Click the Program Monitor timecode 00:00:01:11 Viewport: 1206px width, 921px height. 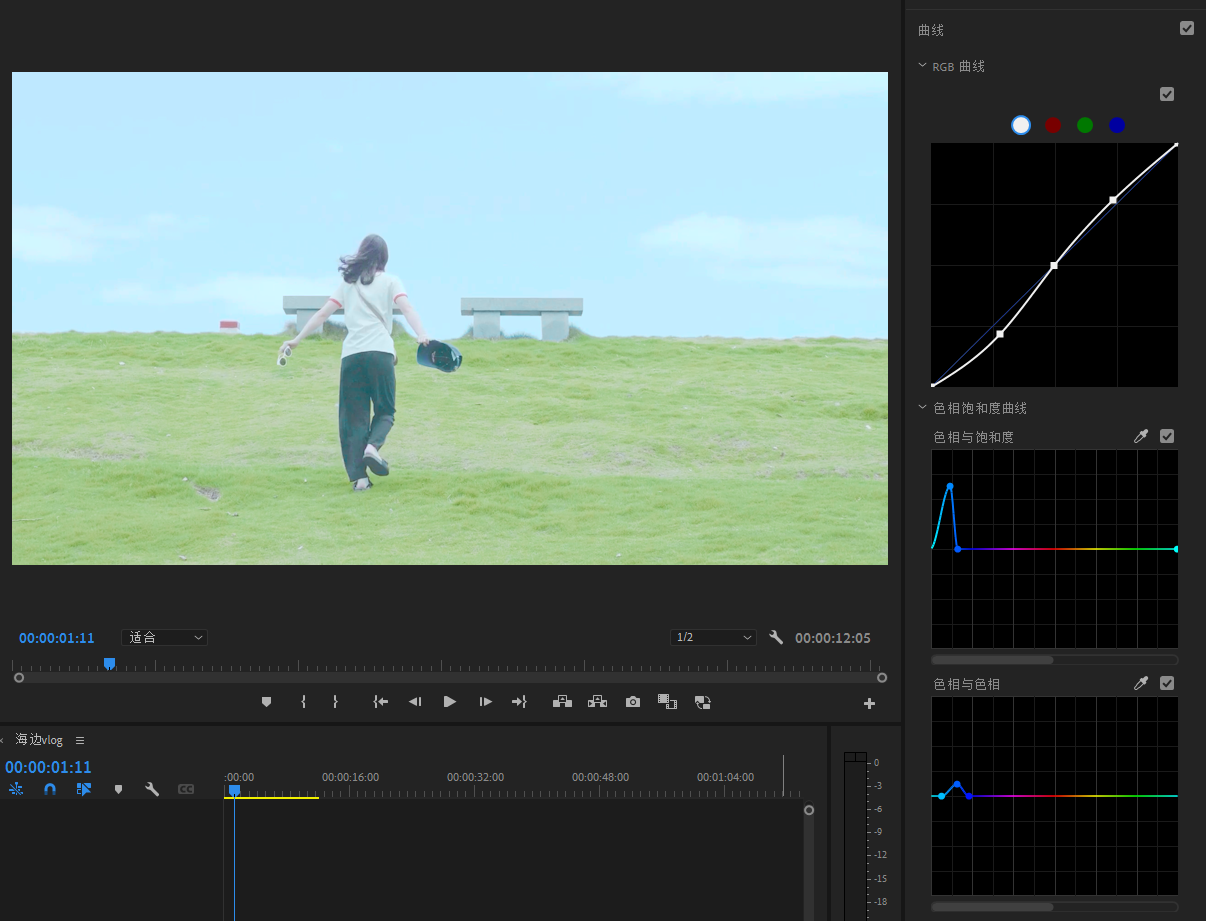[x=56, y=638]
